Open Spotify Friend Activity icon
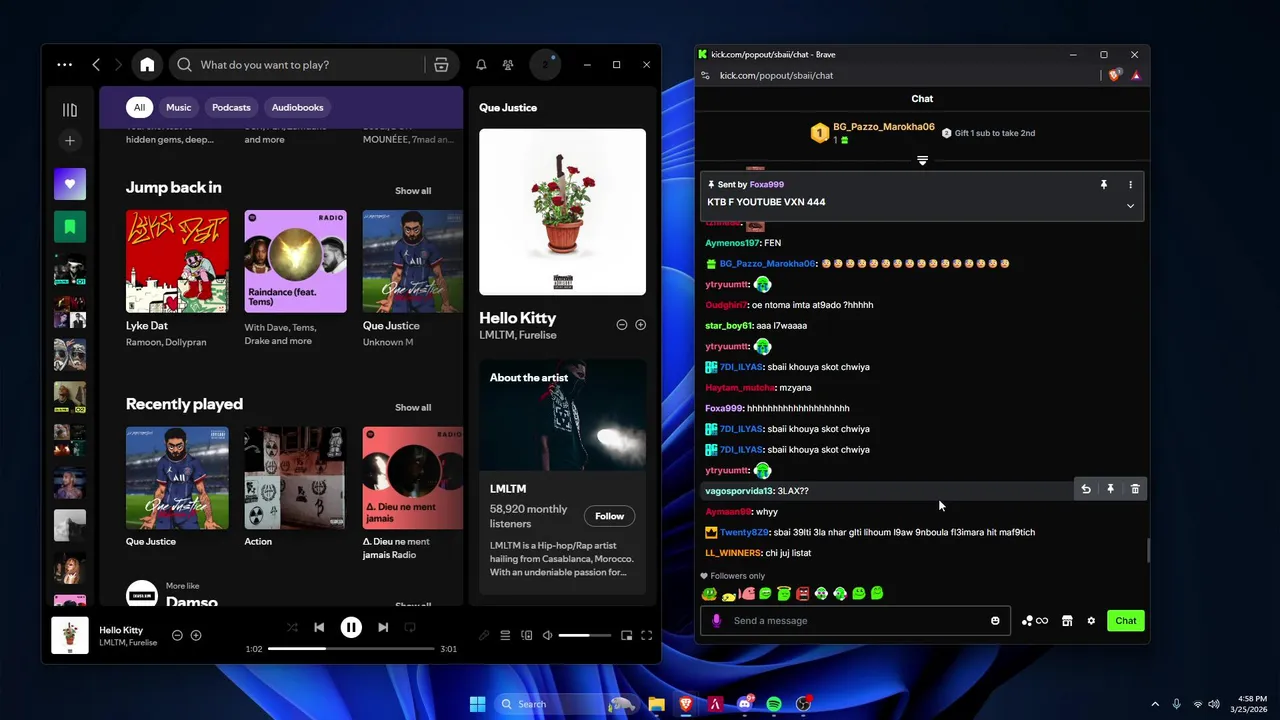This screenshot has width=1280, height=720. pos(508,65)
